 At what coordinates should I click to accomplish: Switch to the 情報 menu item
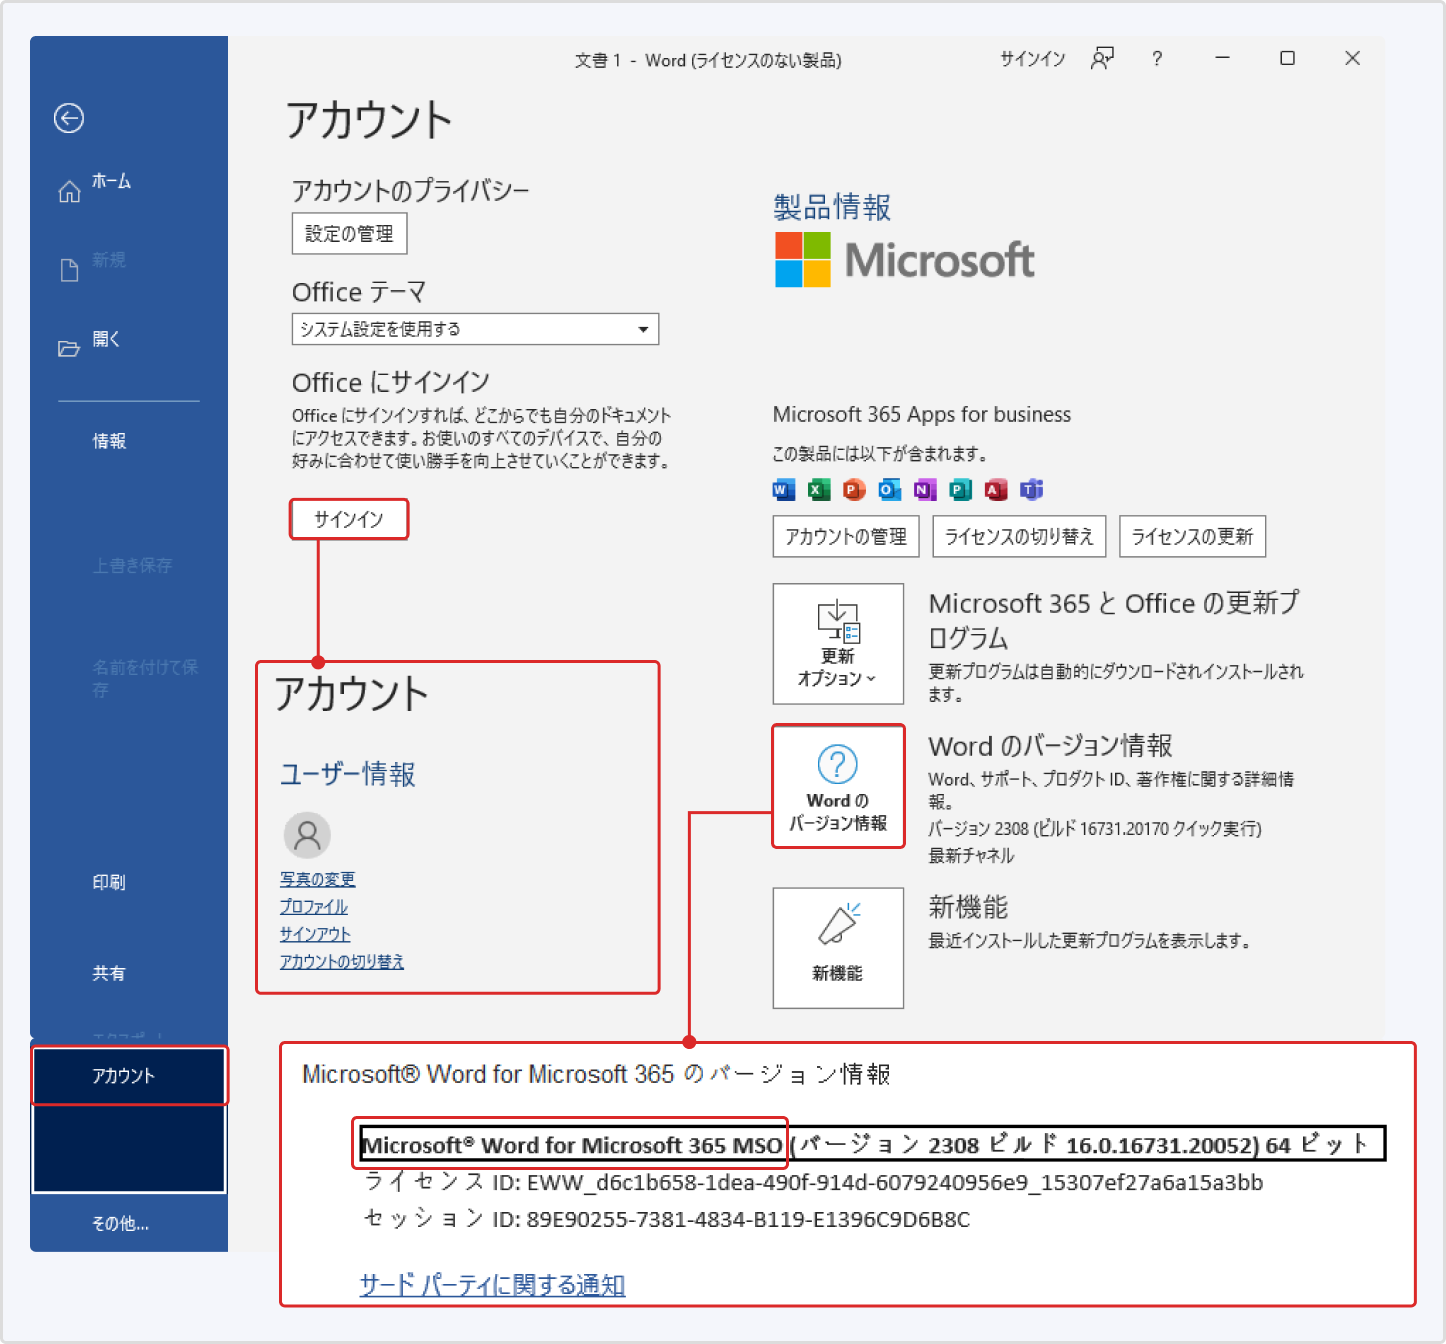(x=109, y=440)
